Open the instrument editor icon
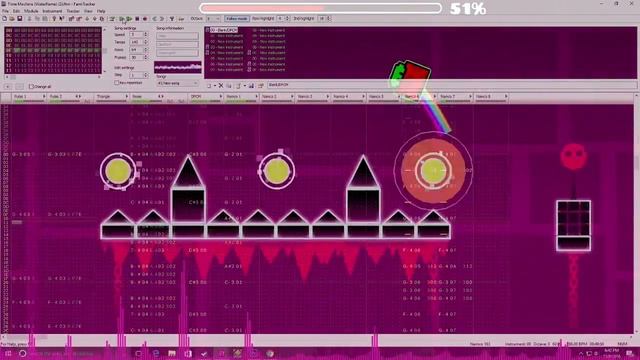The image size is (640, 360). pos(260,86)
